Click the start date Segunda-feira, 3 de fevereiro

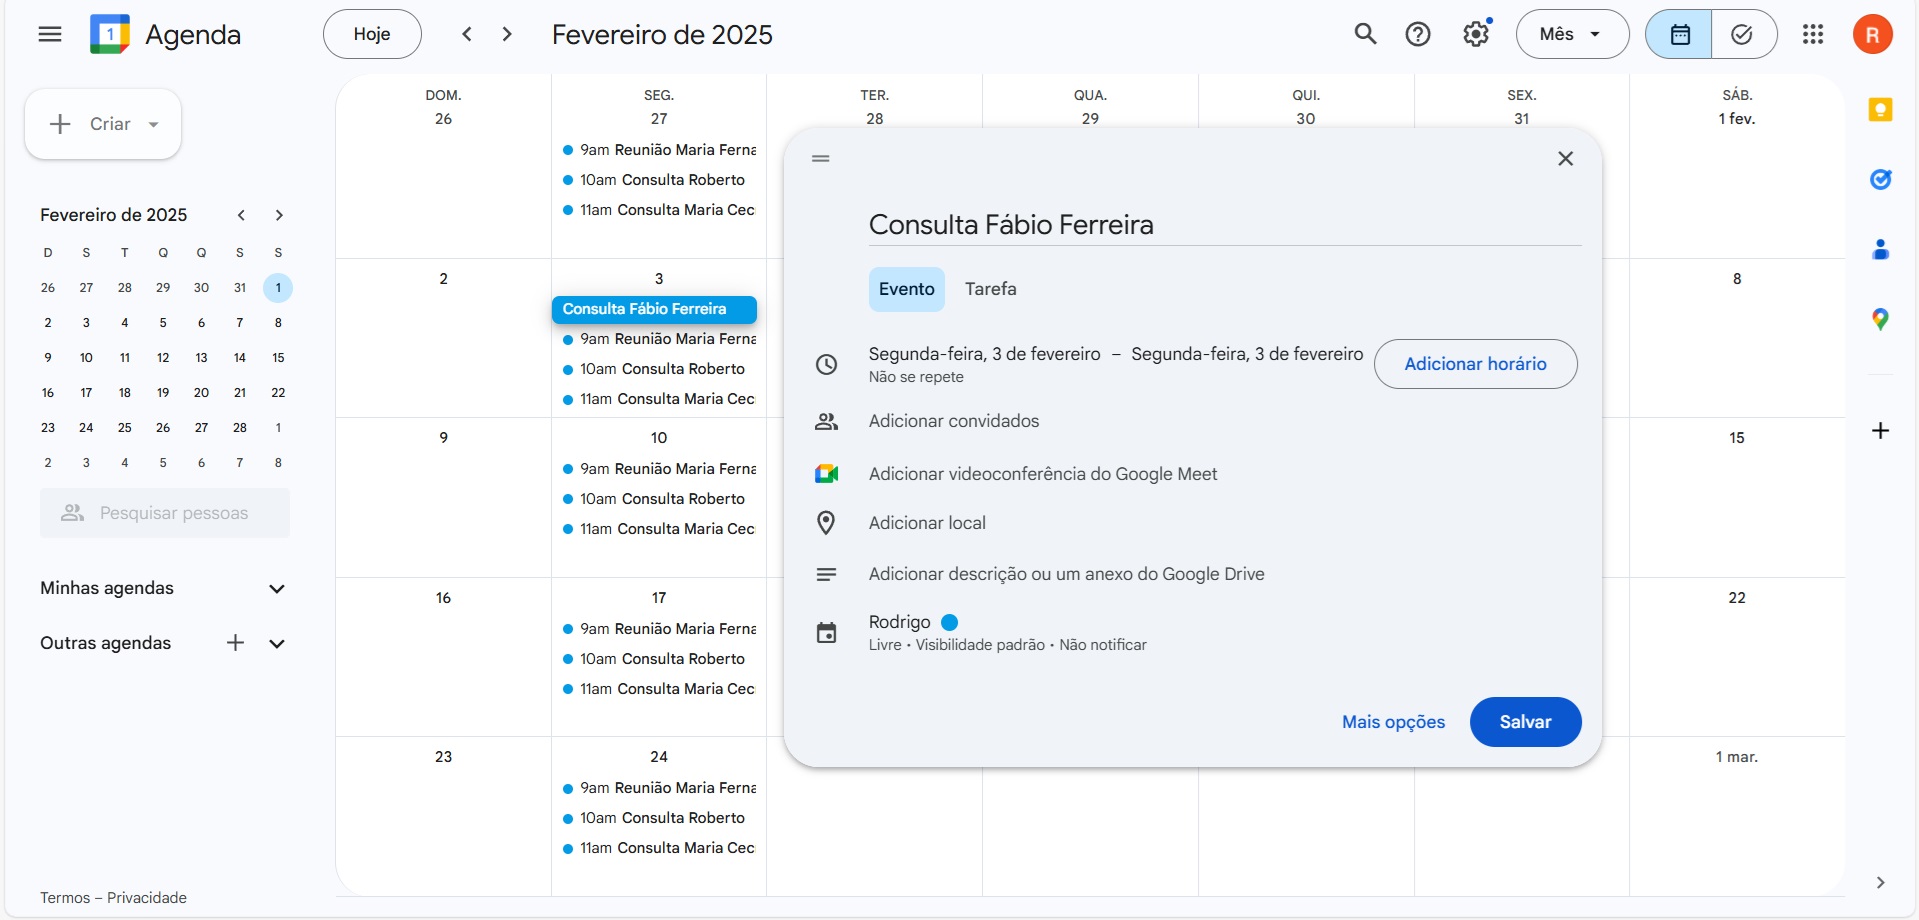(984, 354)
